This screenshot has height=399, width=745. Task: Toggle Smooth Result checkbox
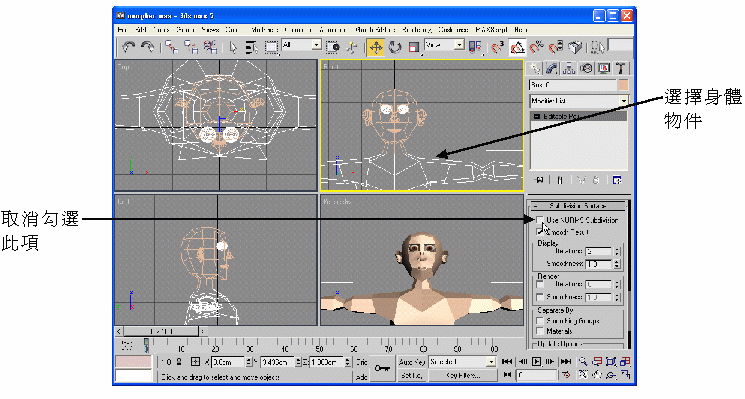pyautogui.click(x=540, y=232)
